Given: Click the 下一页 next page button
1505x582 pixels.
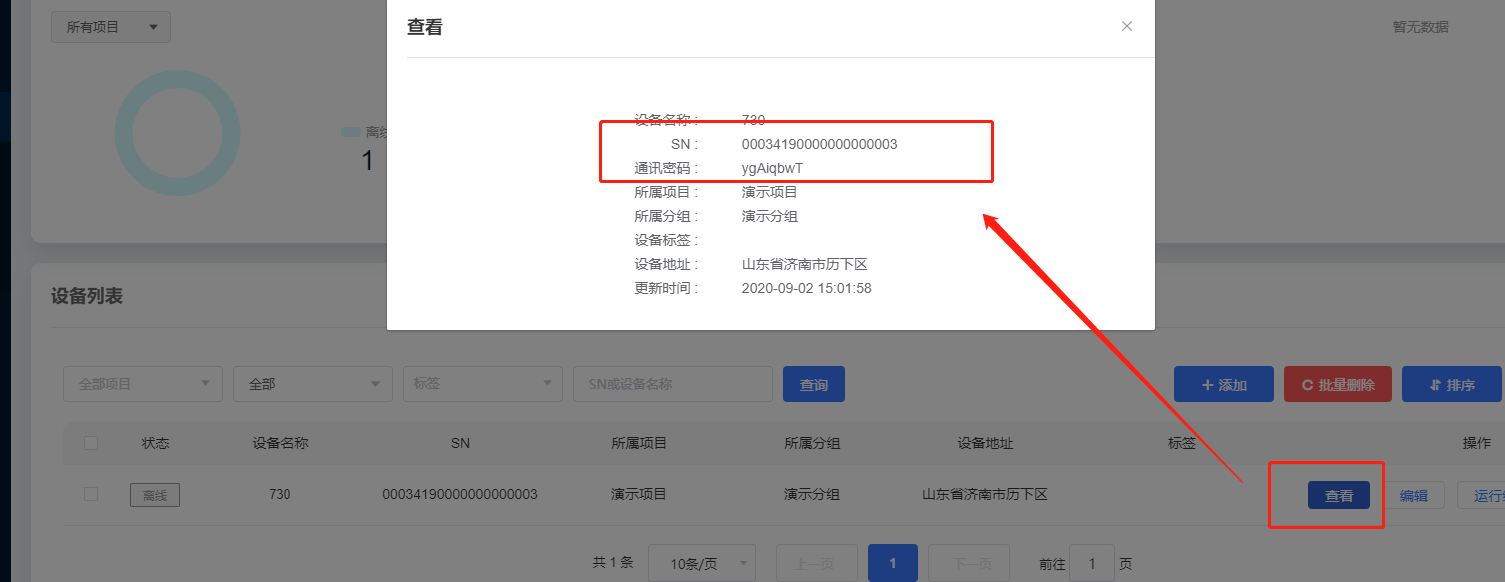Looking at the screenshot, I should coord(968,563).
